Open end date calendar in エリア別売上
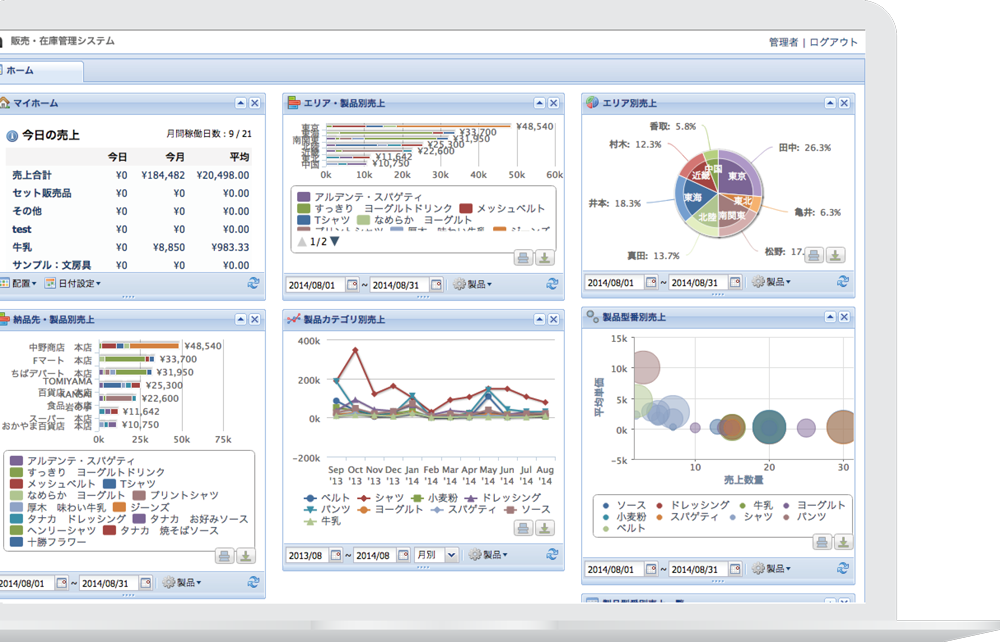This screenshot has width=1000, height=642. (735, 282)
